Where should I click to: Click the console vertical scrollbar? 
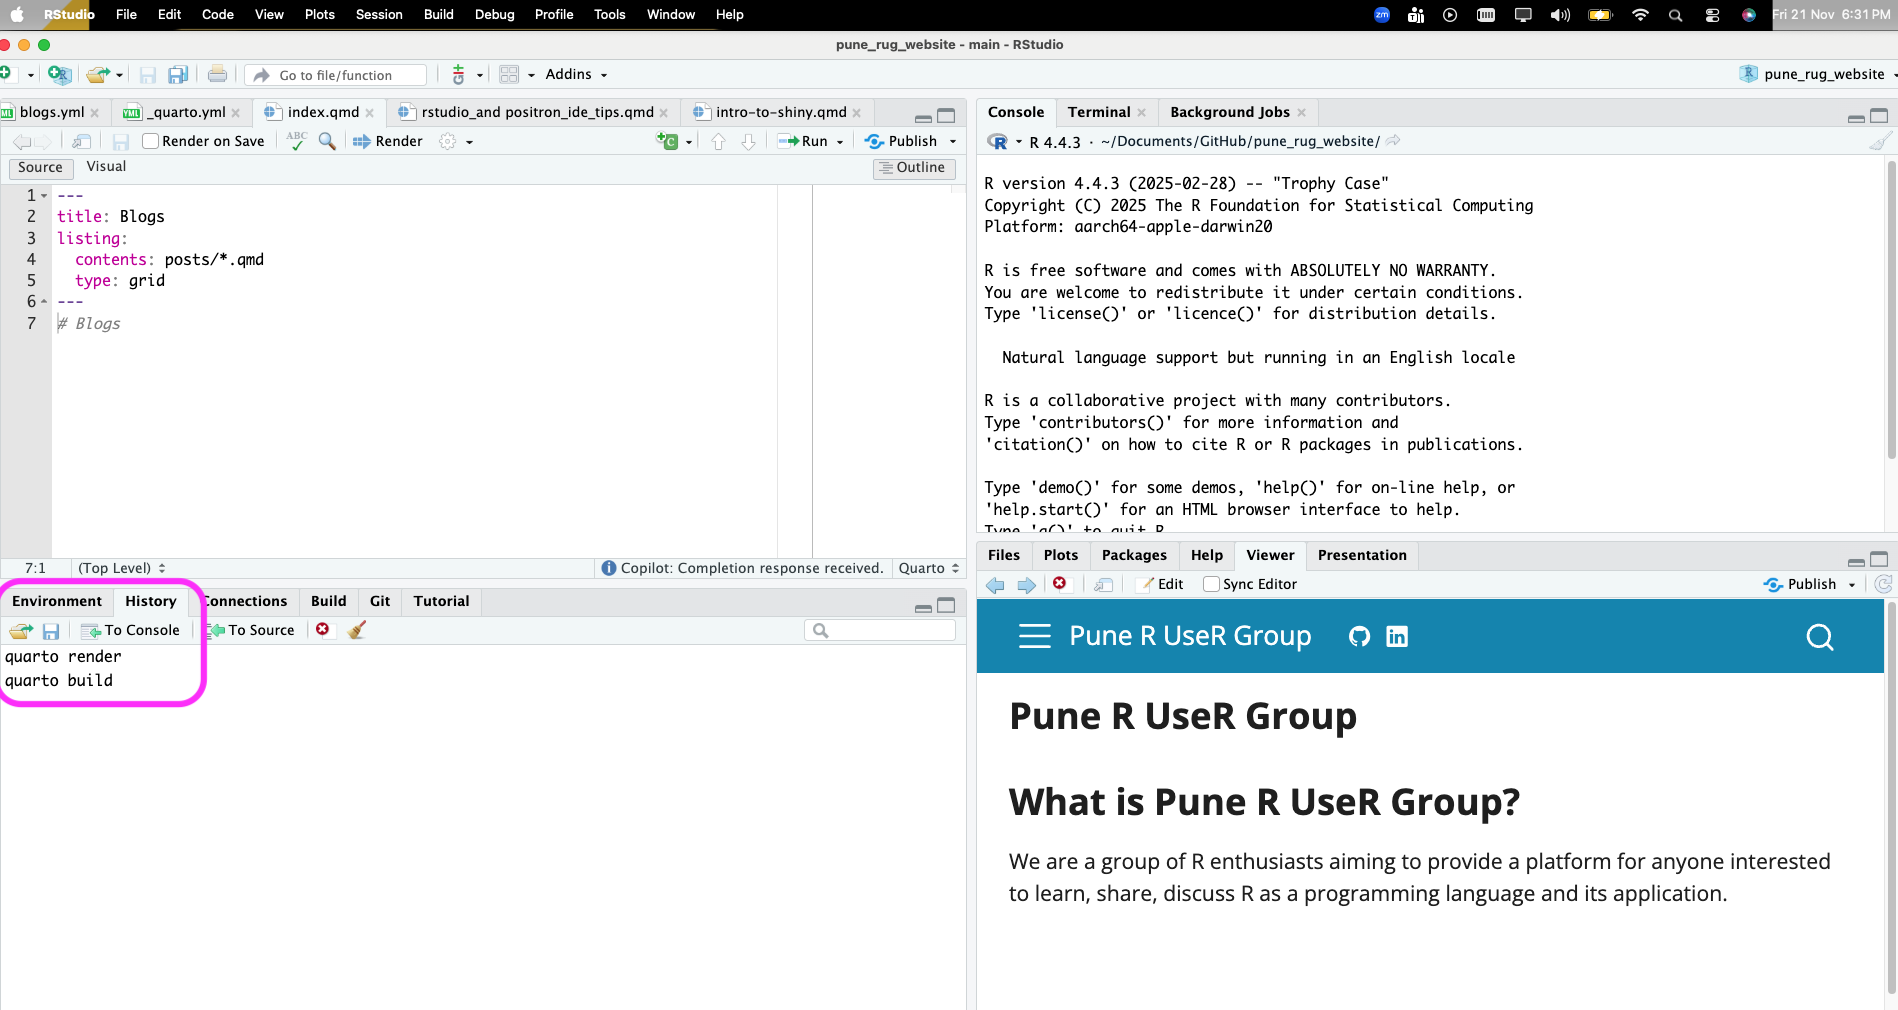(1890, 310)
